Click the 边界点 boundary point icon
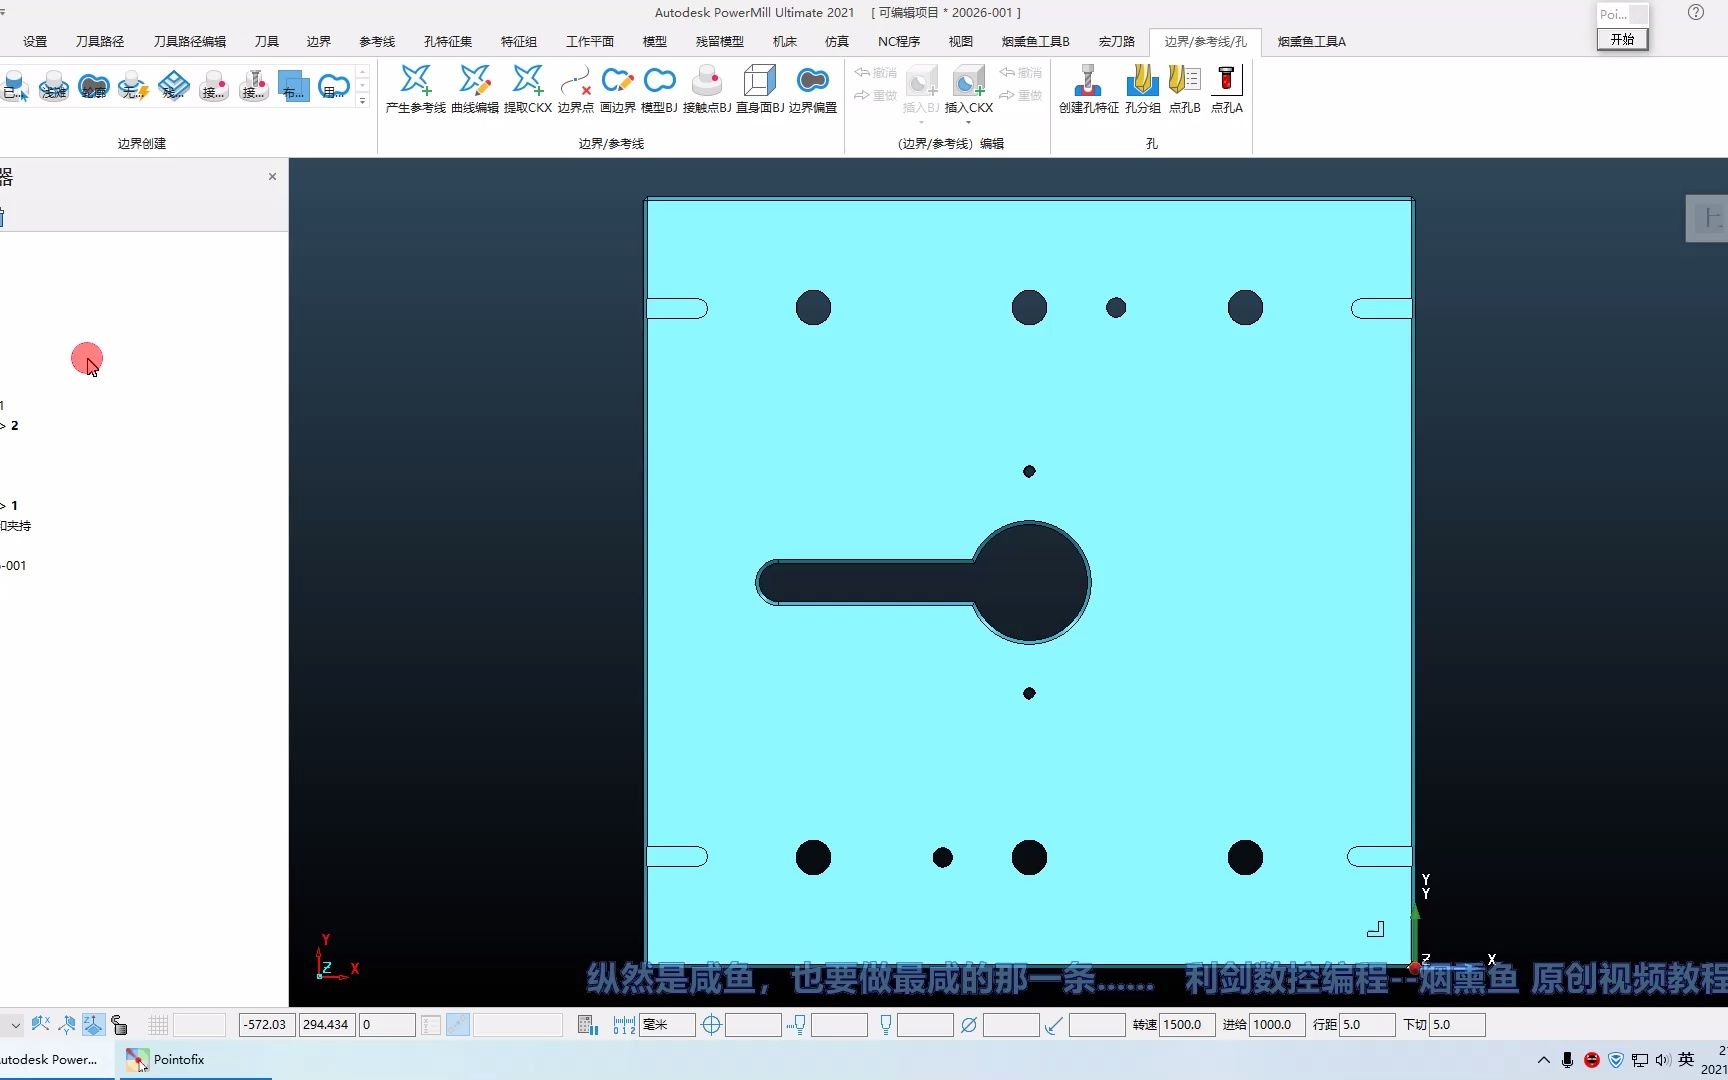This screenshot has height=1080, width=1728. (575, 88)
